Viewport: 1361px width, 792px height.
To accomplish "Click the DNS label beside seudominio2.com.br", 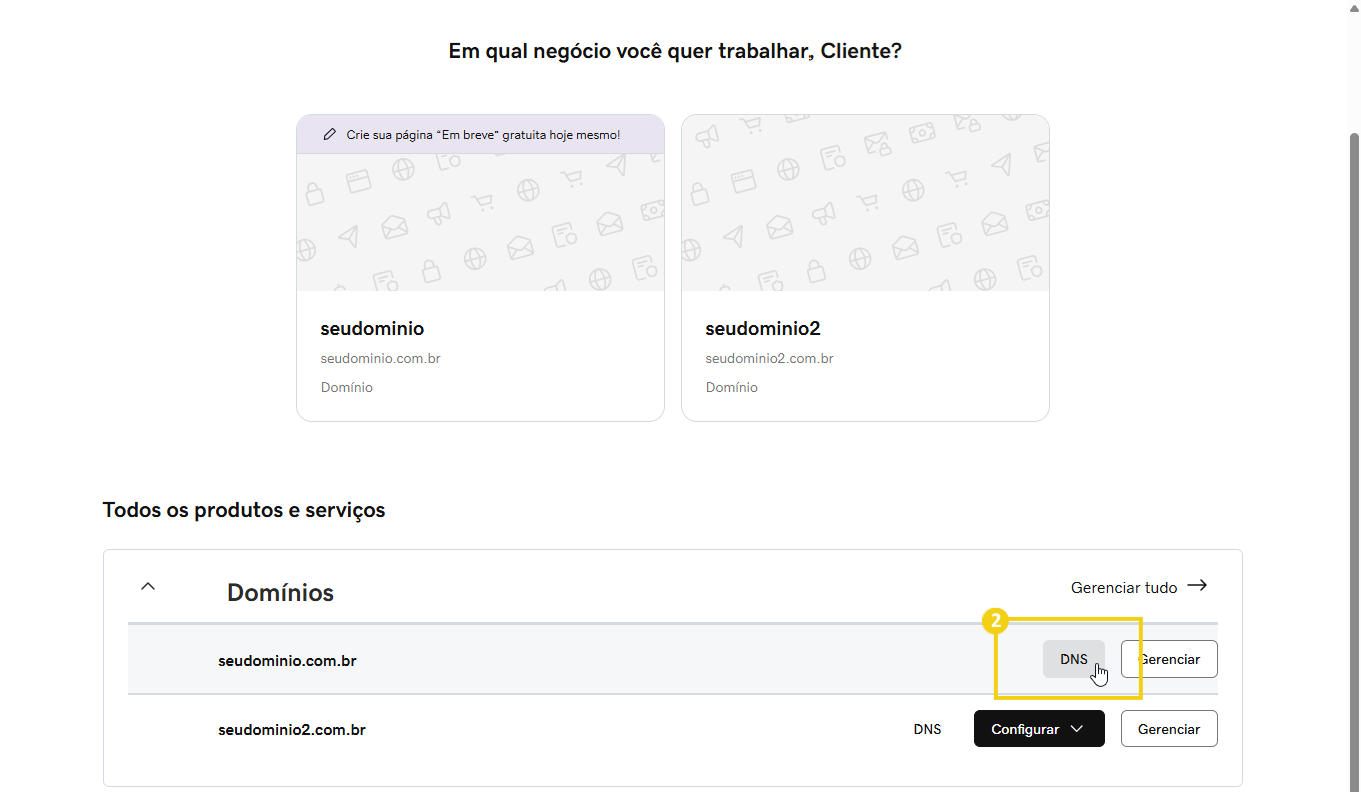I will point(927,728).
